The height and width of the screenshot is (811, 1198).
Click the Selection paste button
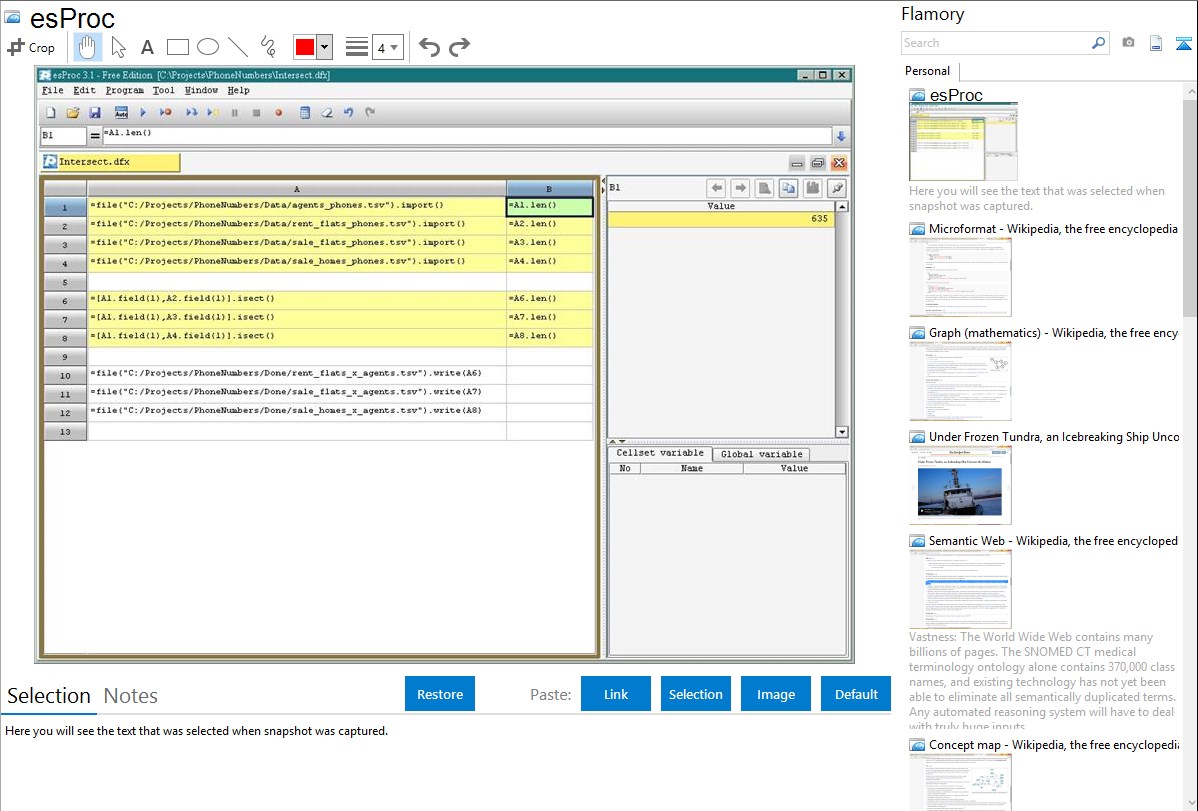point(695,694)
